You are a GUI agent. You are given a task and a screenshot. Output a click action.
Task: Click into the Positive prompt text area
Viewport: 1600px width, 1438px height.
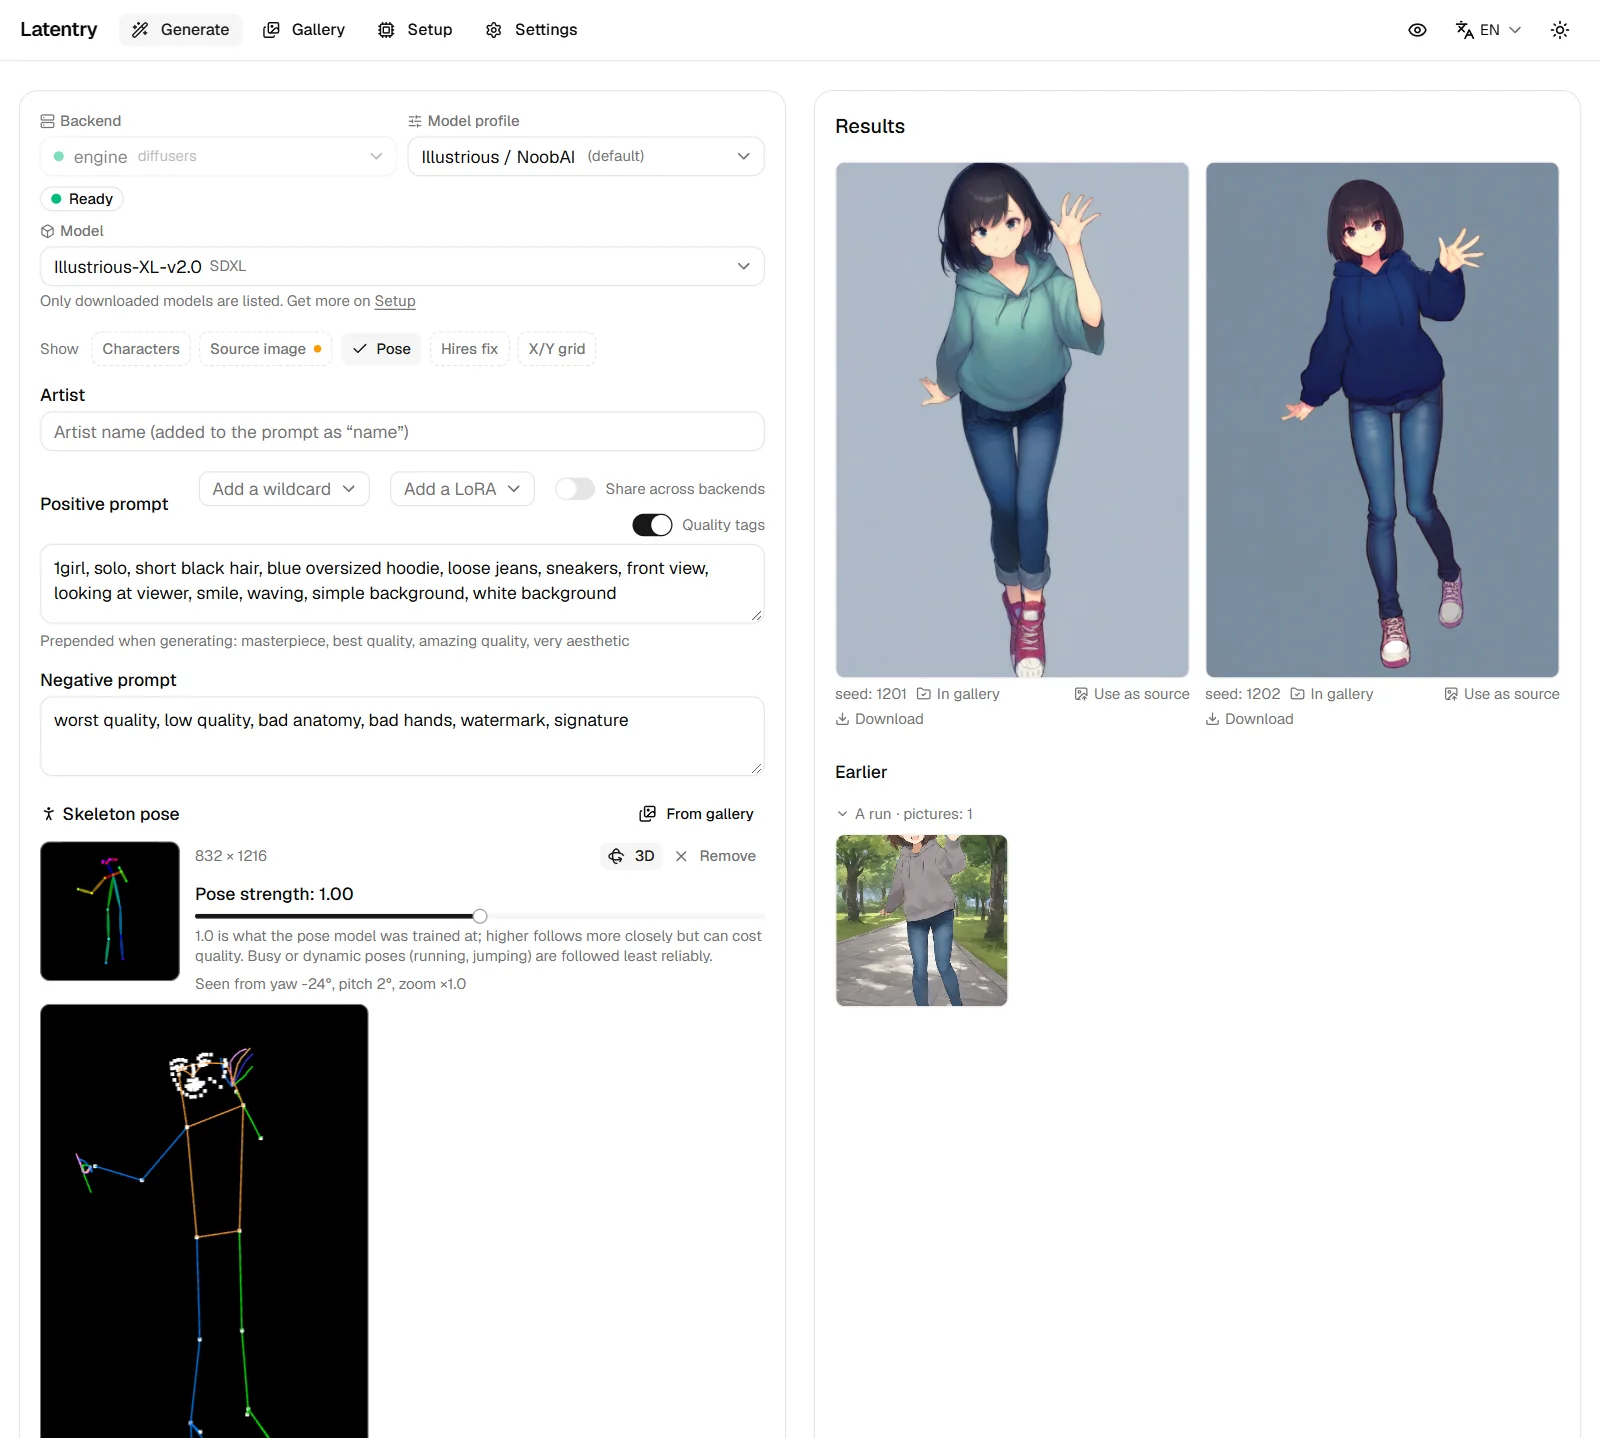(x=402, y=584)
